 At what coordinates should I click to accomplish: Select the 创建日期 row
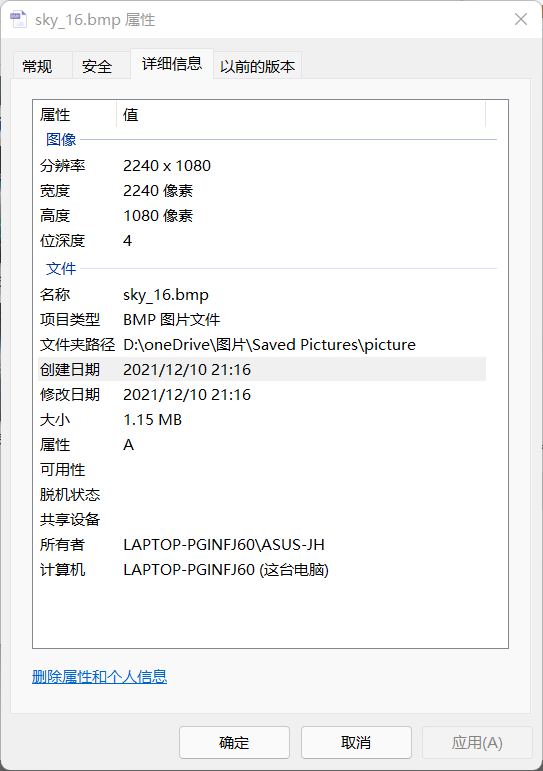[x=262, y=370]
